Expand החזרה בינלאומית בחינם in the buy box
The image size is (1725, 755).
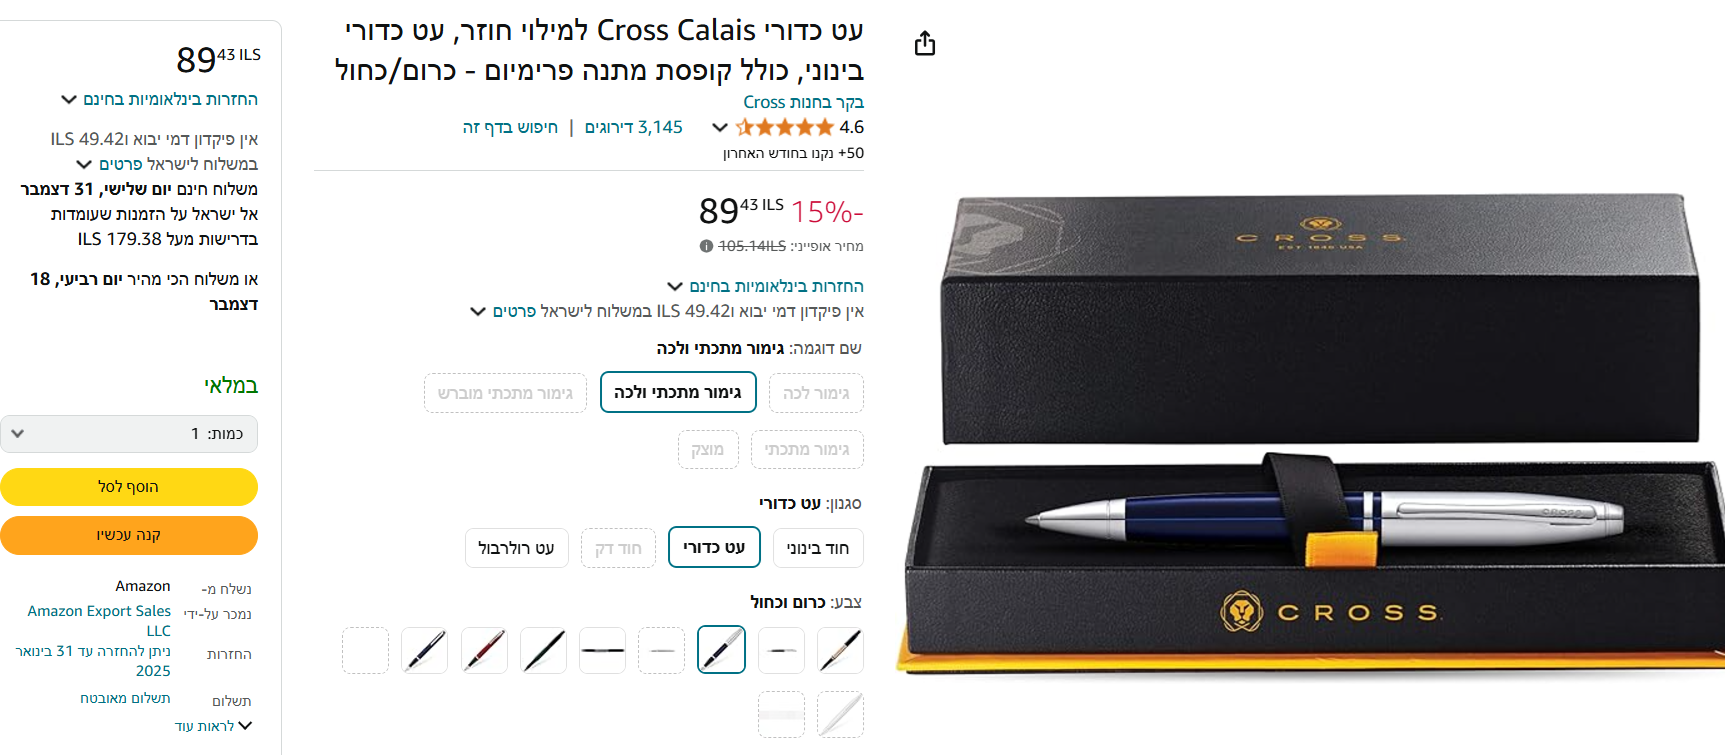[x=159, y=99]
